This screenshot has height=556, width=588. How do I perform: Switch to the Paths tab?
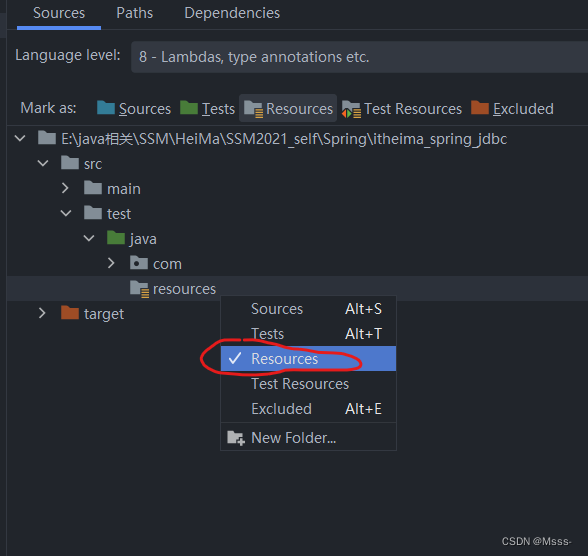[135, 13]
